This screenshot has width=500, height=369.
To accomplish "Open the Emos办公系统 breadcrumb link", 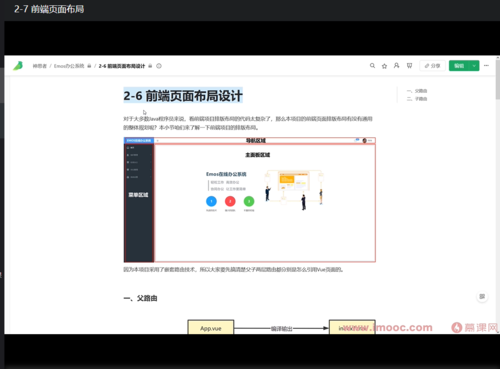I will [69, 66].
